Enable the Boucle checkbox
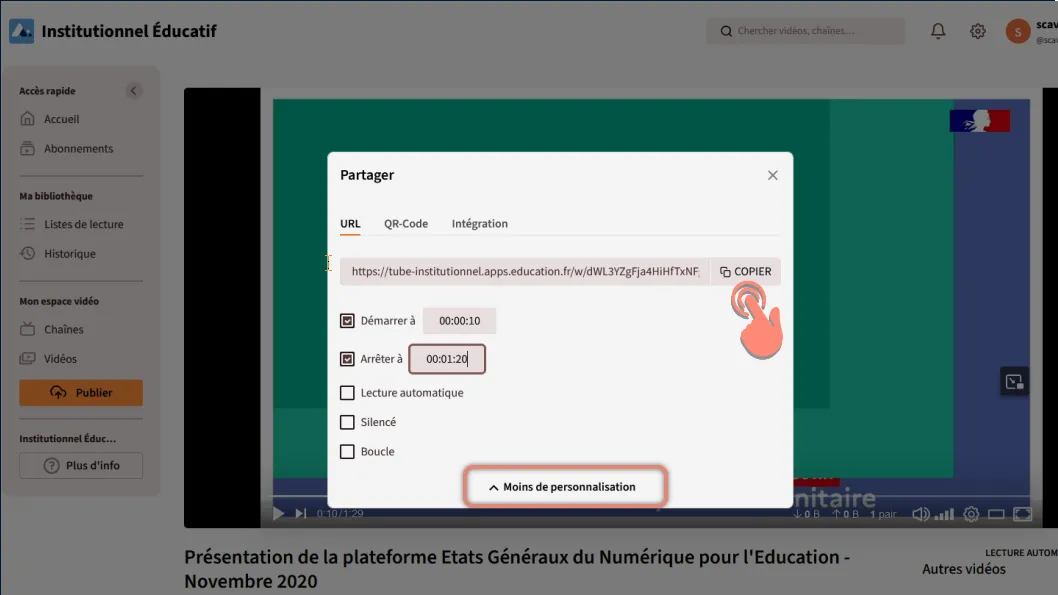 [x=347, y=452]
